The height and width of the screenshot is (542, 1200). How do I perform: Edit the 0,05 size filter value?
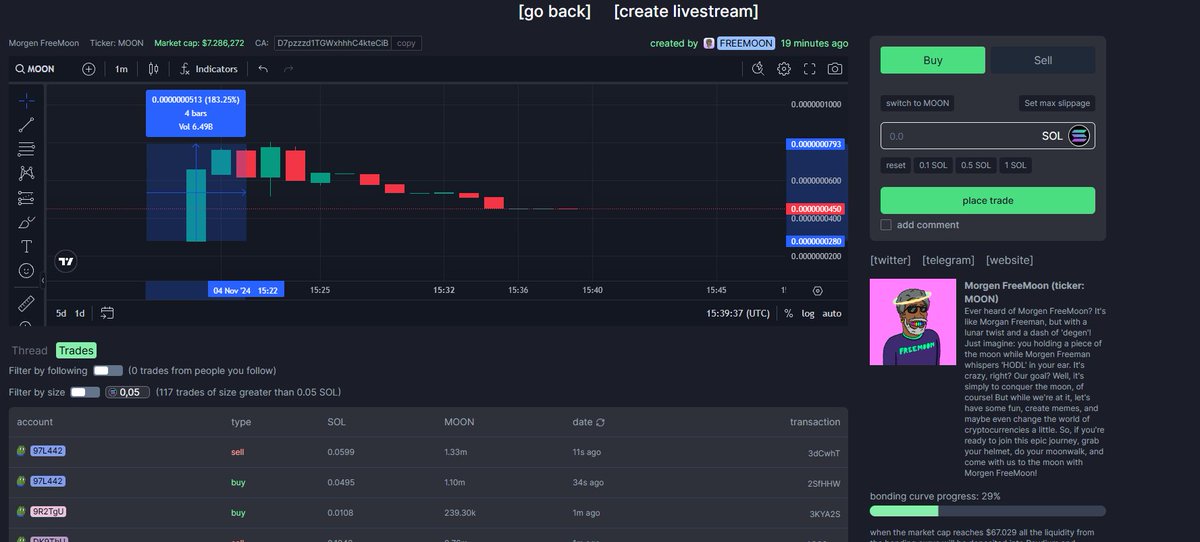127,392
